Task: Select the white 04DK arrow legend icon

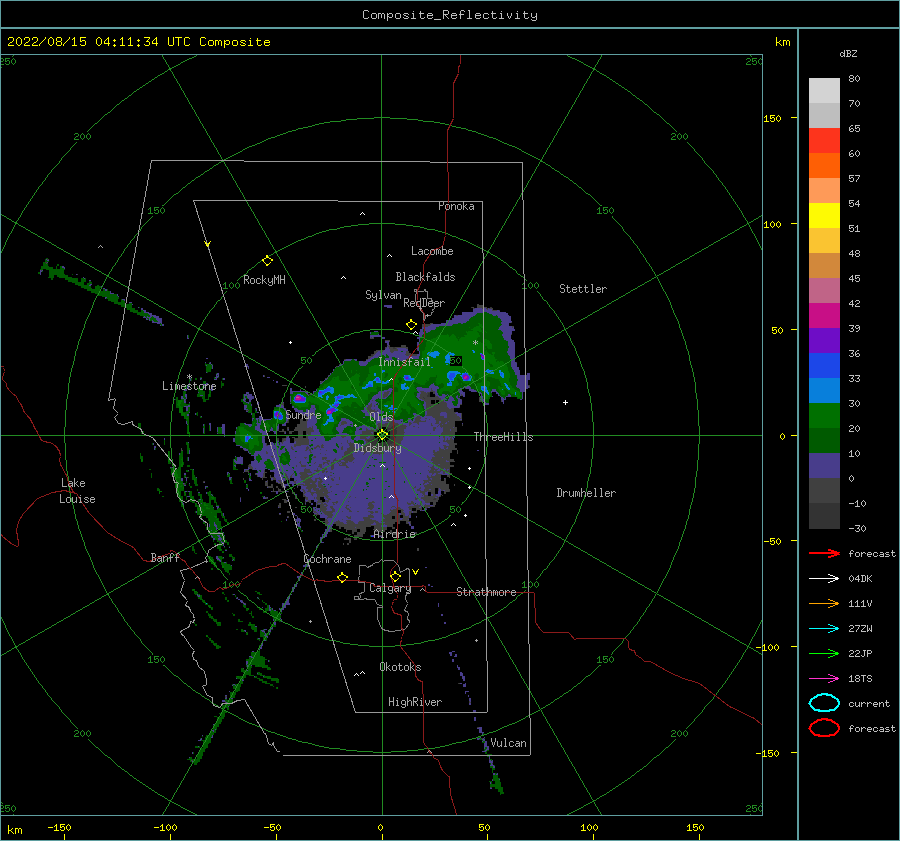Action: pyautogui.click(x=824, y=578)
